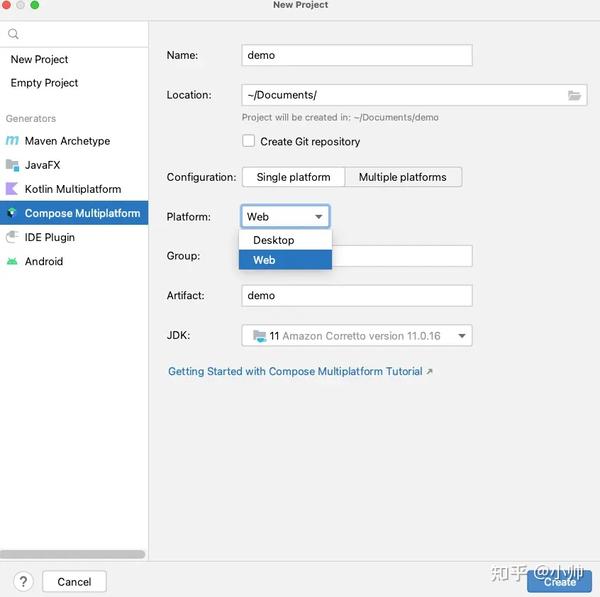Select Single platform configuration

pos(293,177)
